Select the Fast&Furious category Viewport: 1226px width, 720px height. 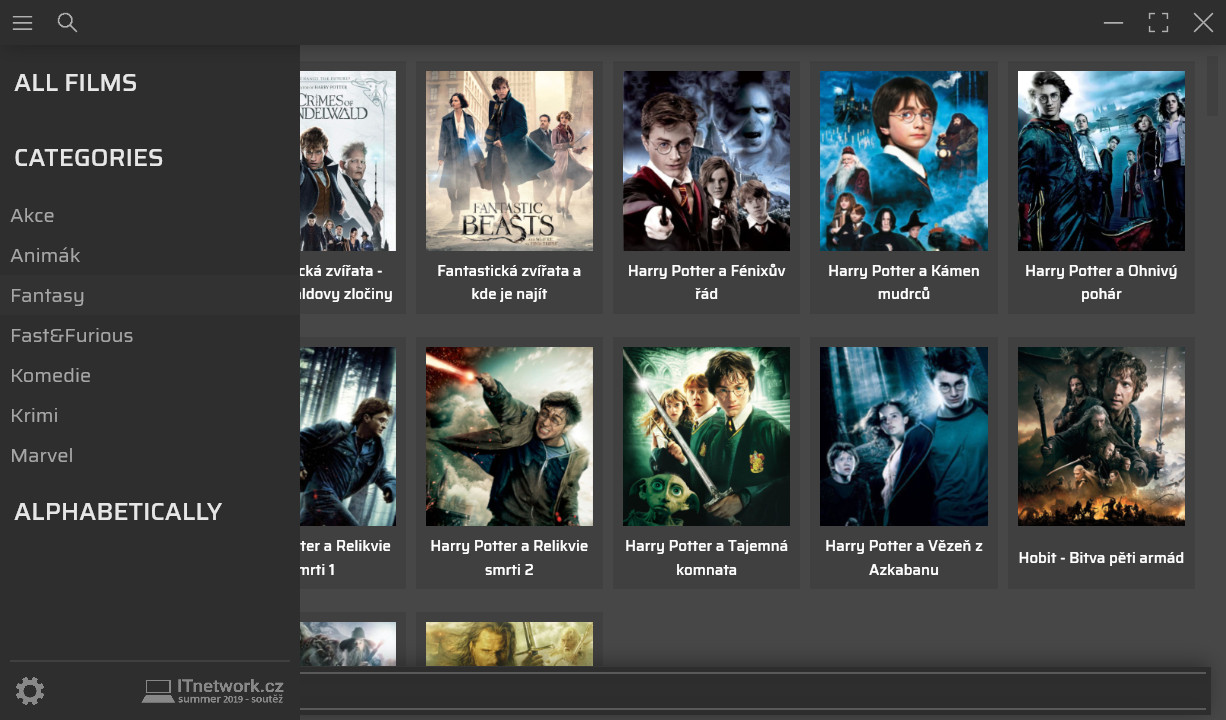pos(71,336)
